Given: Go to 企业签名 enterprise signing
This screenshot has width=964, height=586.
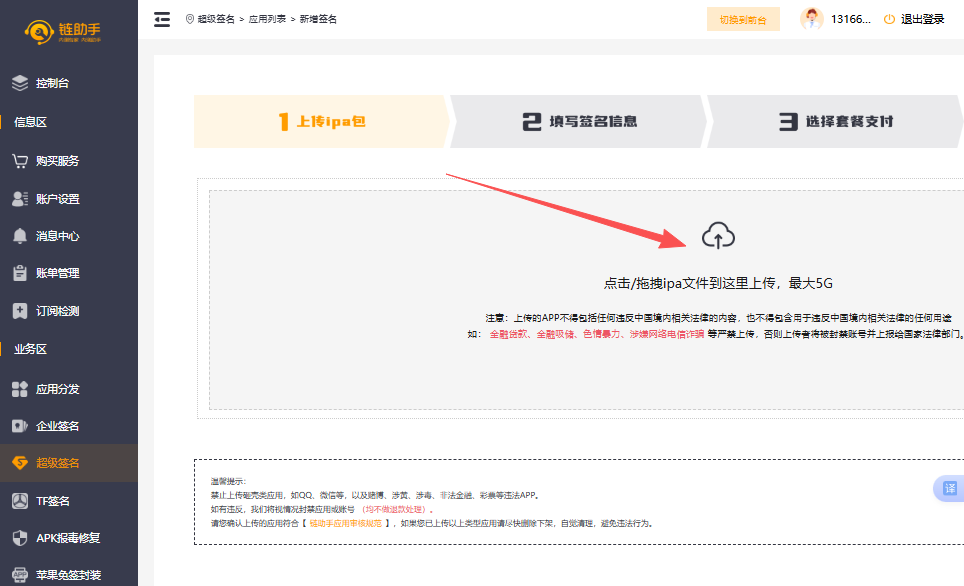Looking at the screenshot, I should [x=57, y=426].
